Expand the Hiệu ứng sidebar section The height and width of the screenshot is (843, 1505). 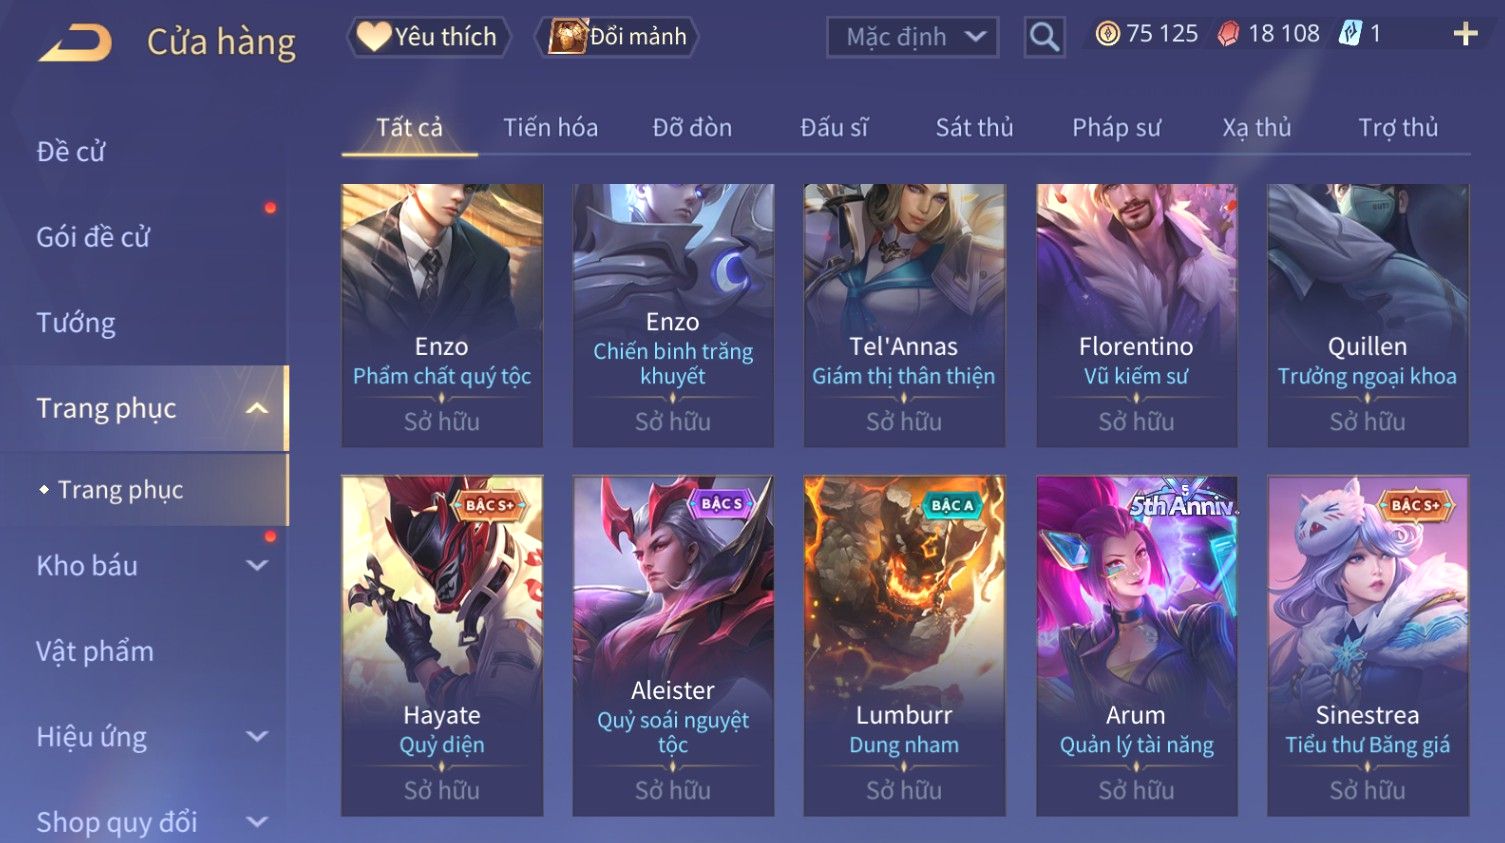coord(257,737)
